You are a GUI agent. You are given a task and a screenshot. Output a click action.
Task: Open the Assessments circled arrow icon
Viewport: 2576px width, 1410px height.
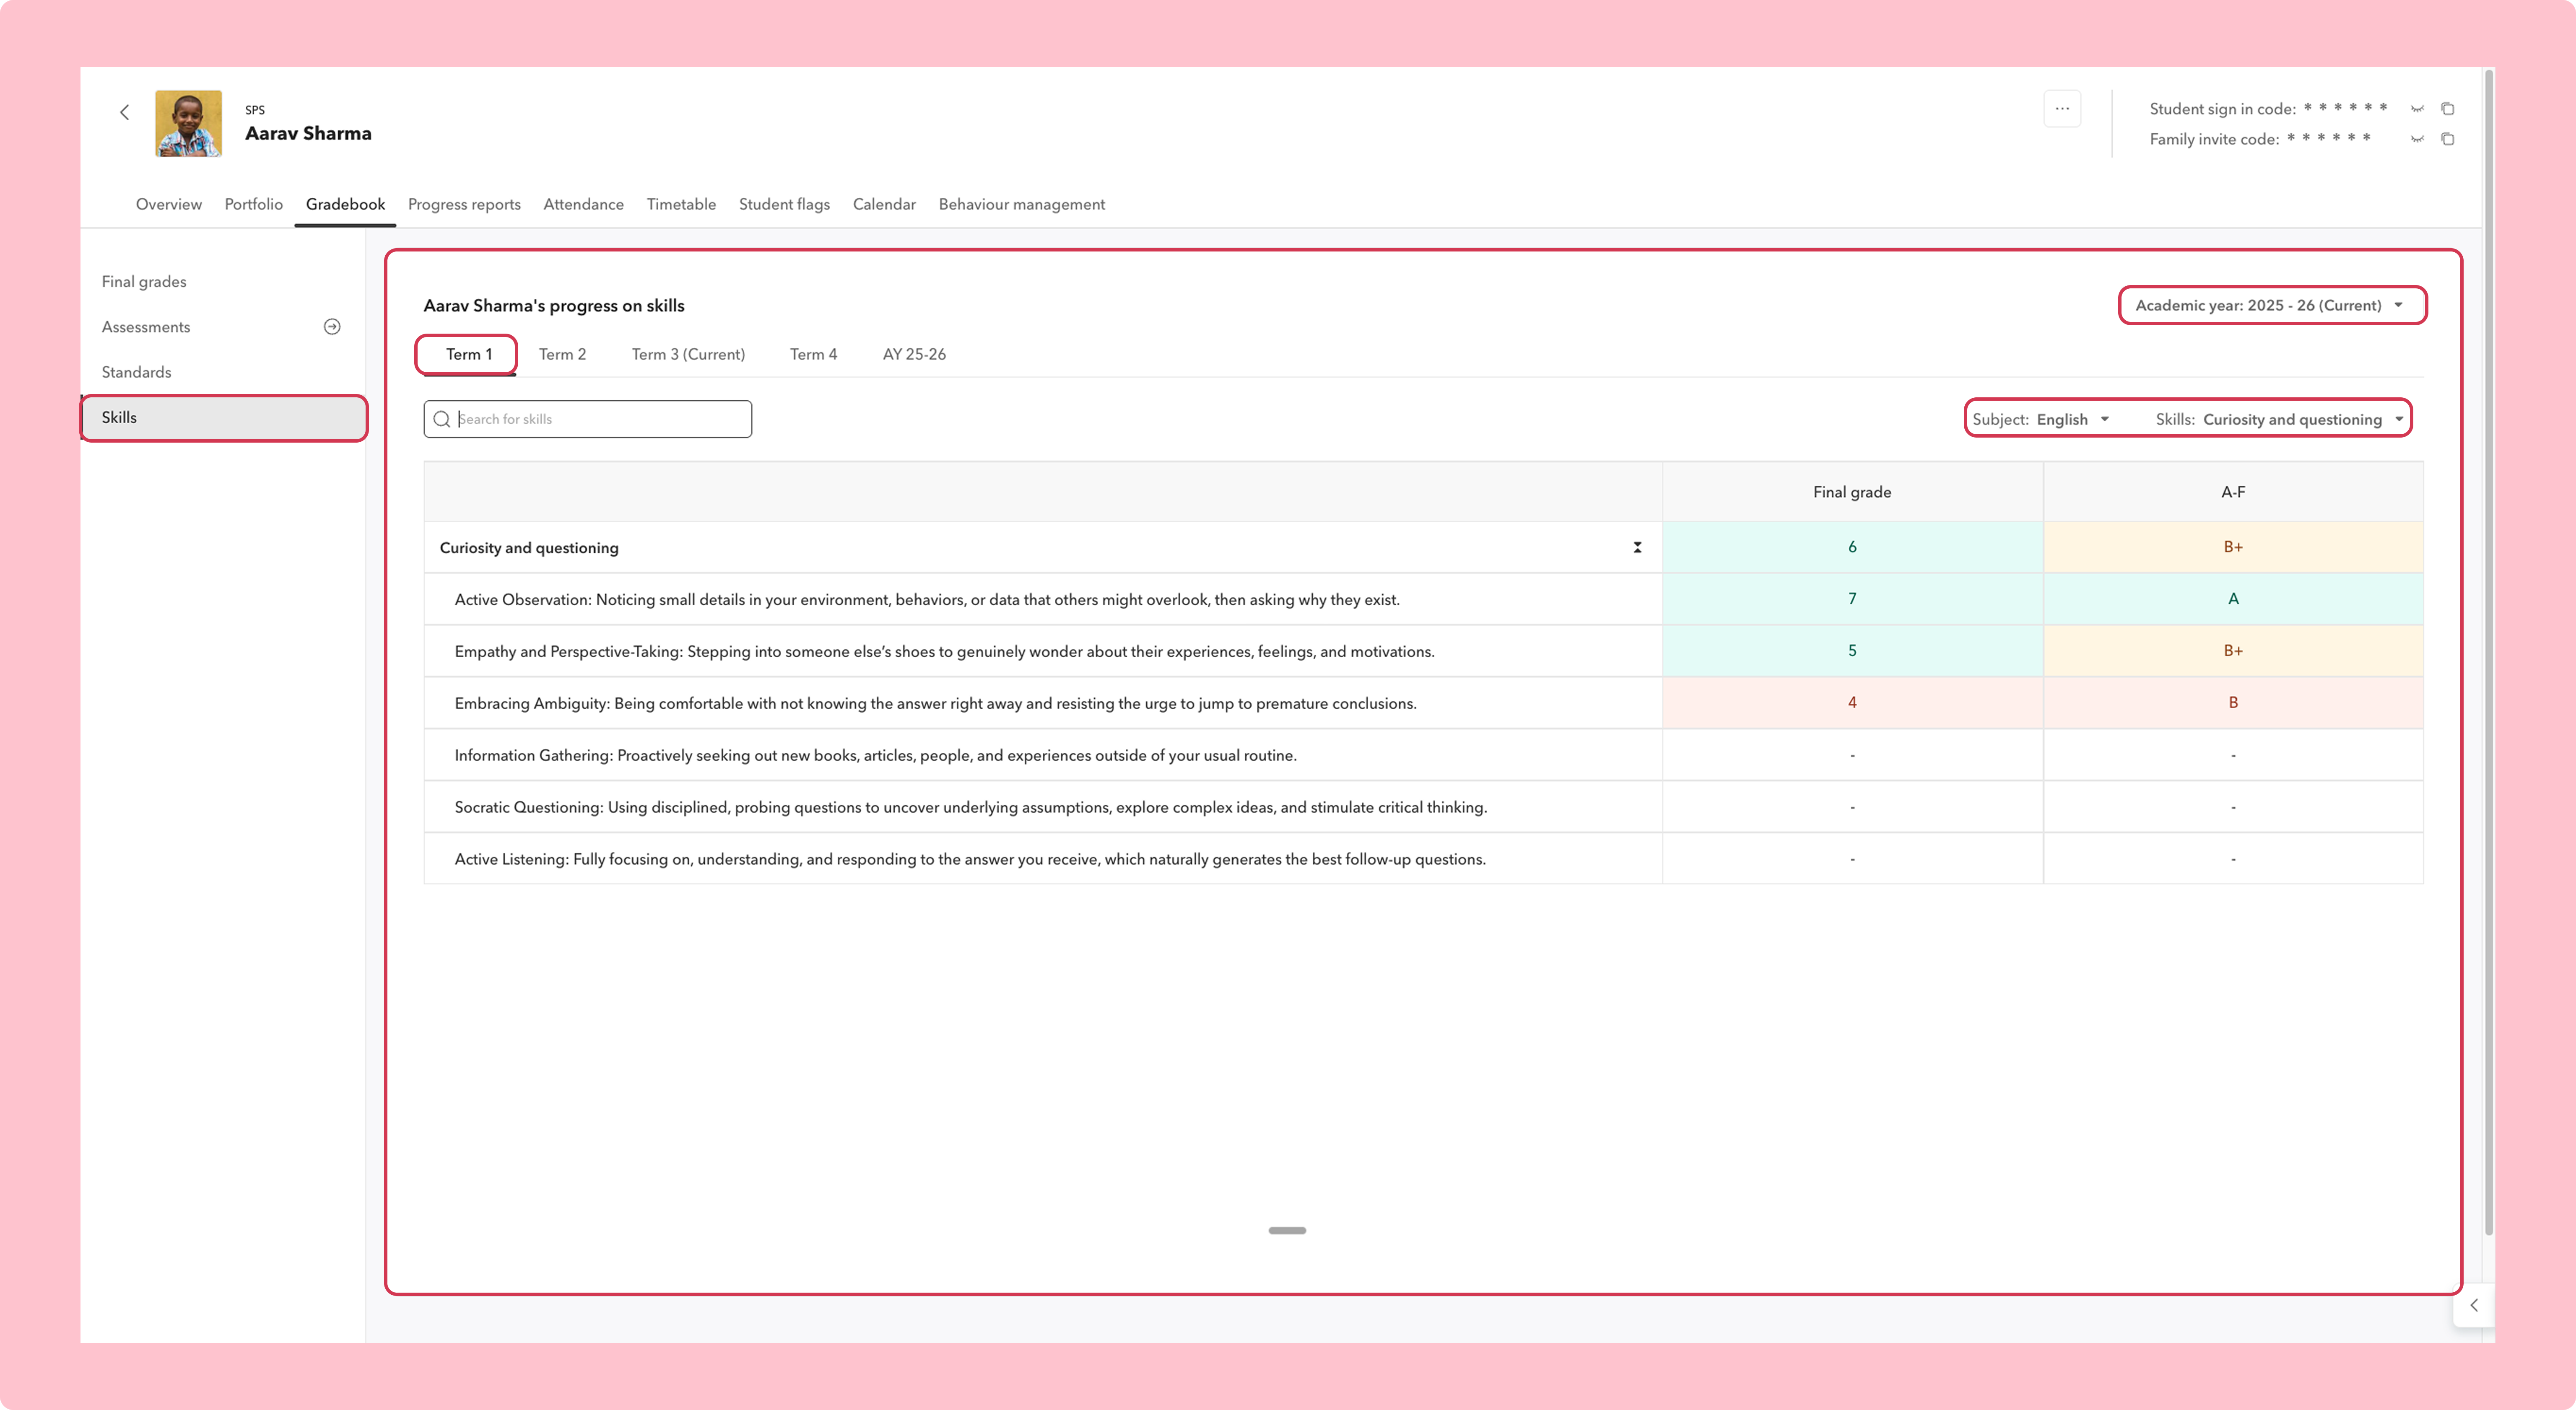(x=332, y=327)
